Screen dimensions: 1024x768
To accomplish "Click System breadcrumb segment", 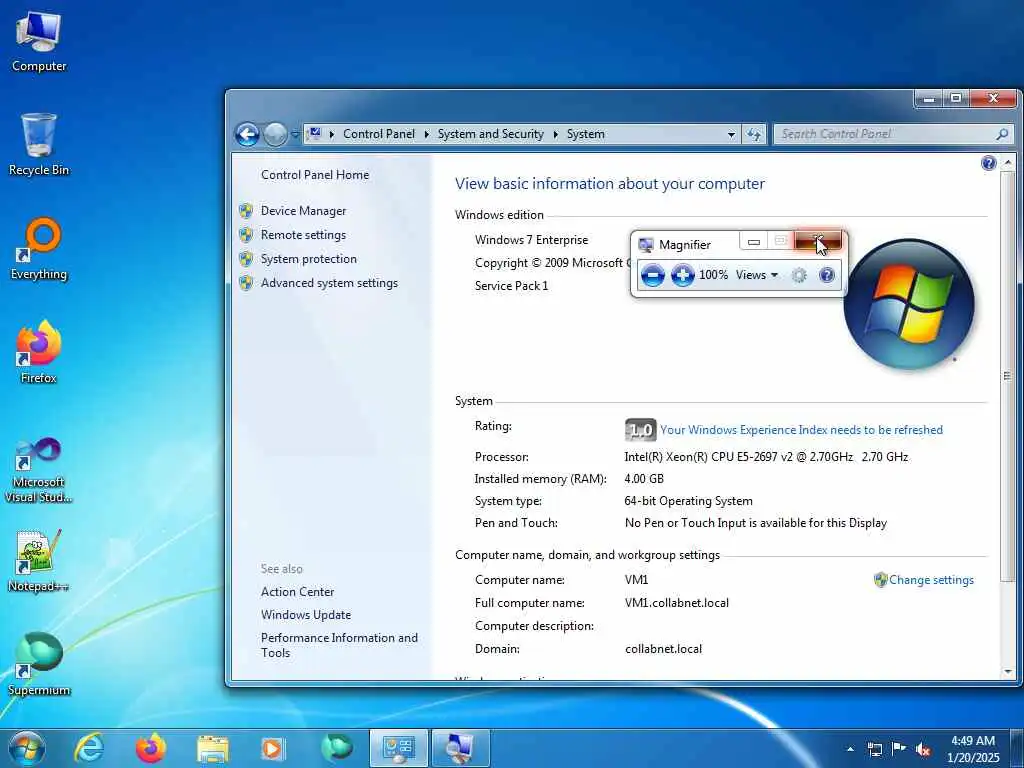I will 585,134.
